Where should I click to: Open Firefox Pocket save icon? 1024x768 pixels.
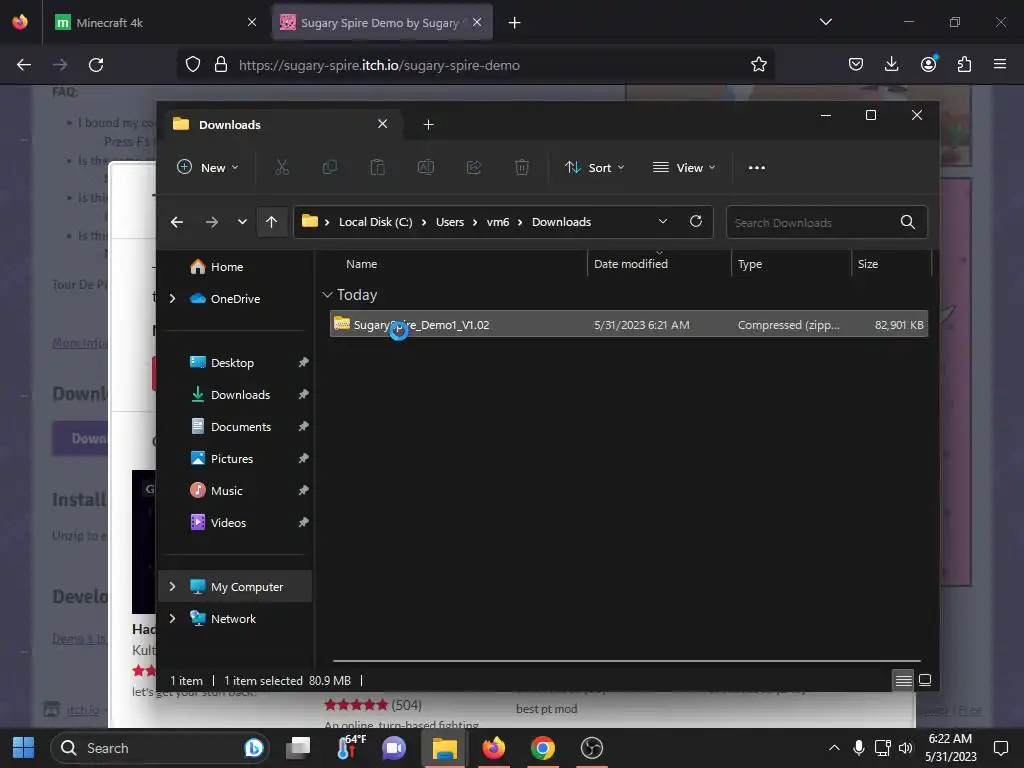[856, 64]
